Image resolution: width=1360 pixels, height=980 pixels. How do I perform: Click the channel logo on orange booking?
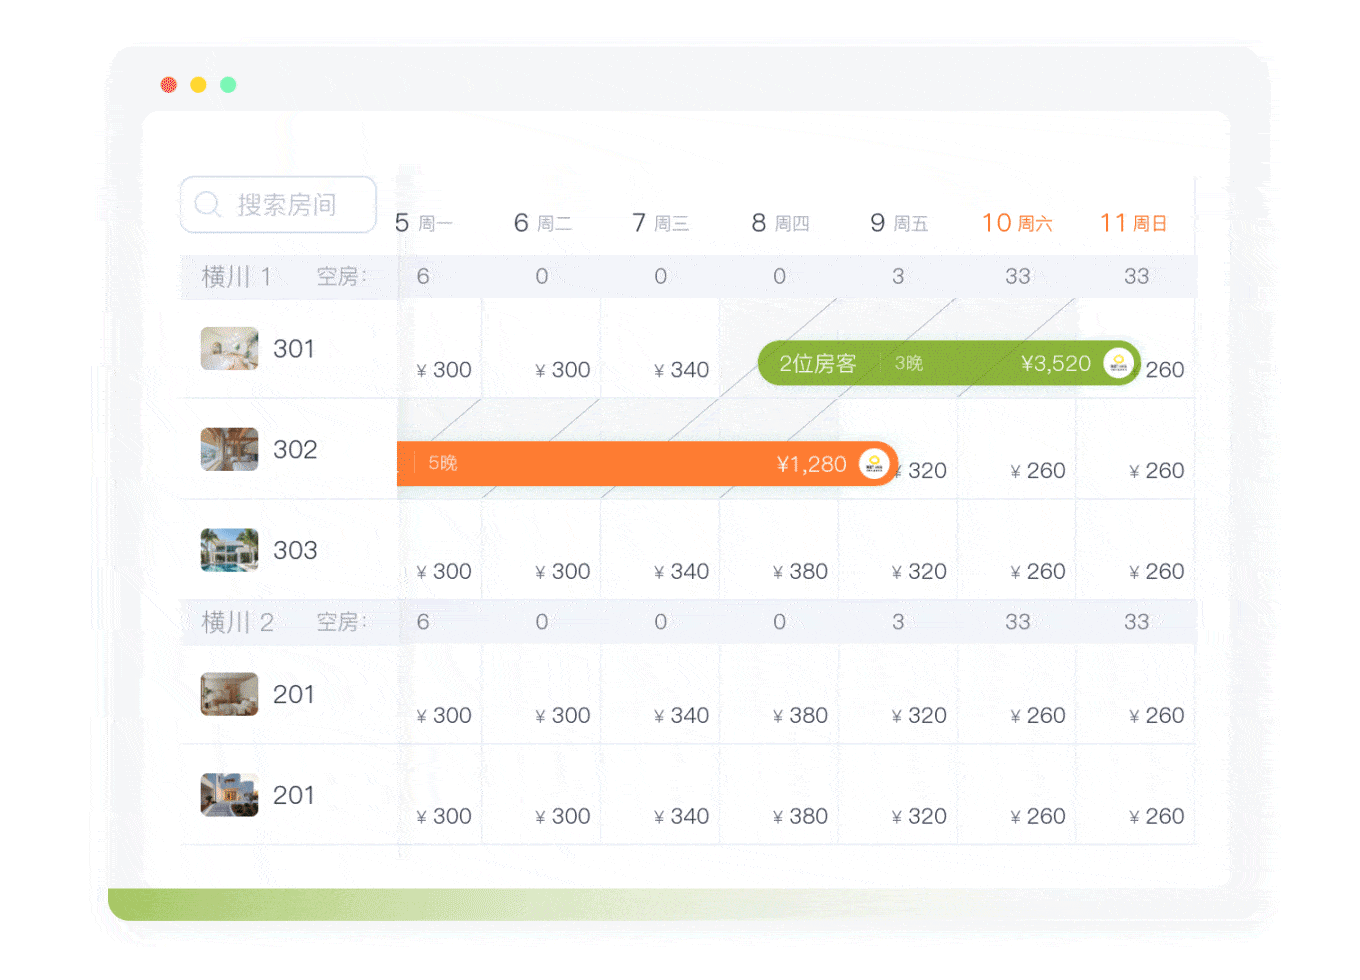874,463
